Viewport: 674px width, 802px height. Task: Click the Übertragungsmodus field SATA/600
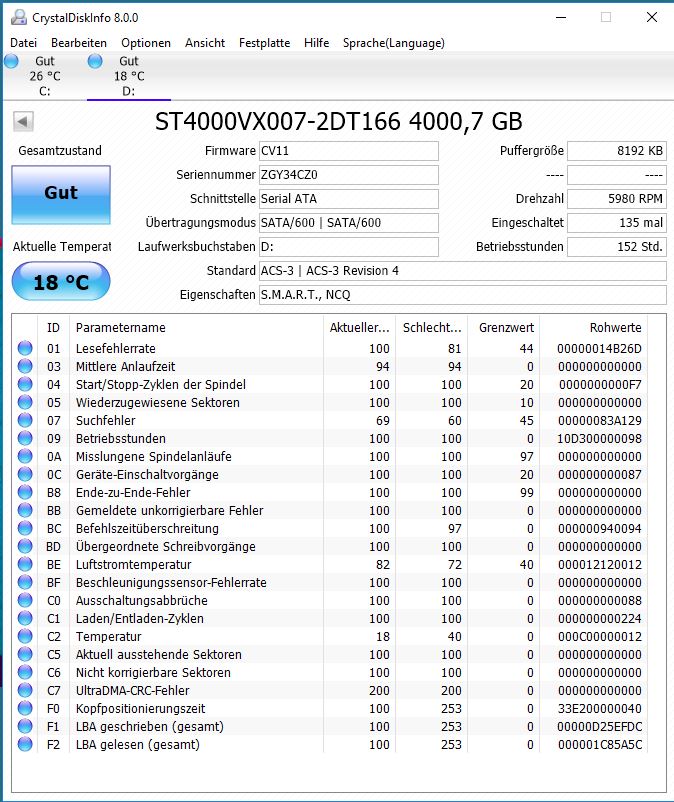tap(349, 222)
